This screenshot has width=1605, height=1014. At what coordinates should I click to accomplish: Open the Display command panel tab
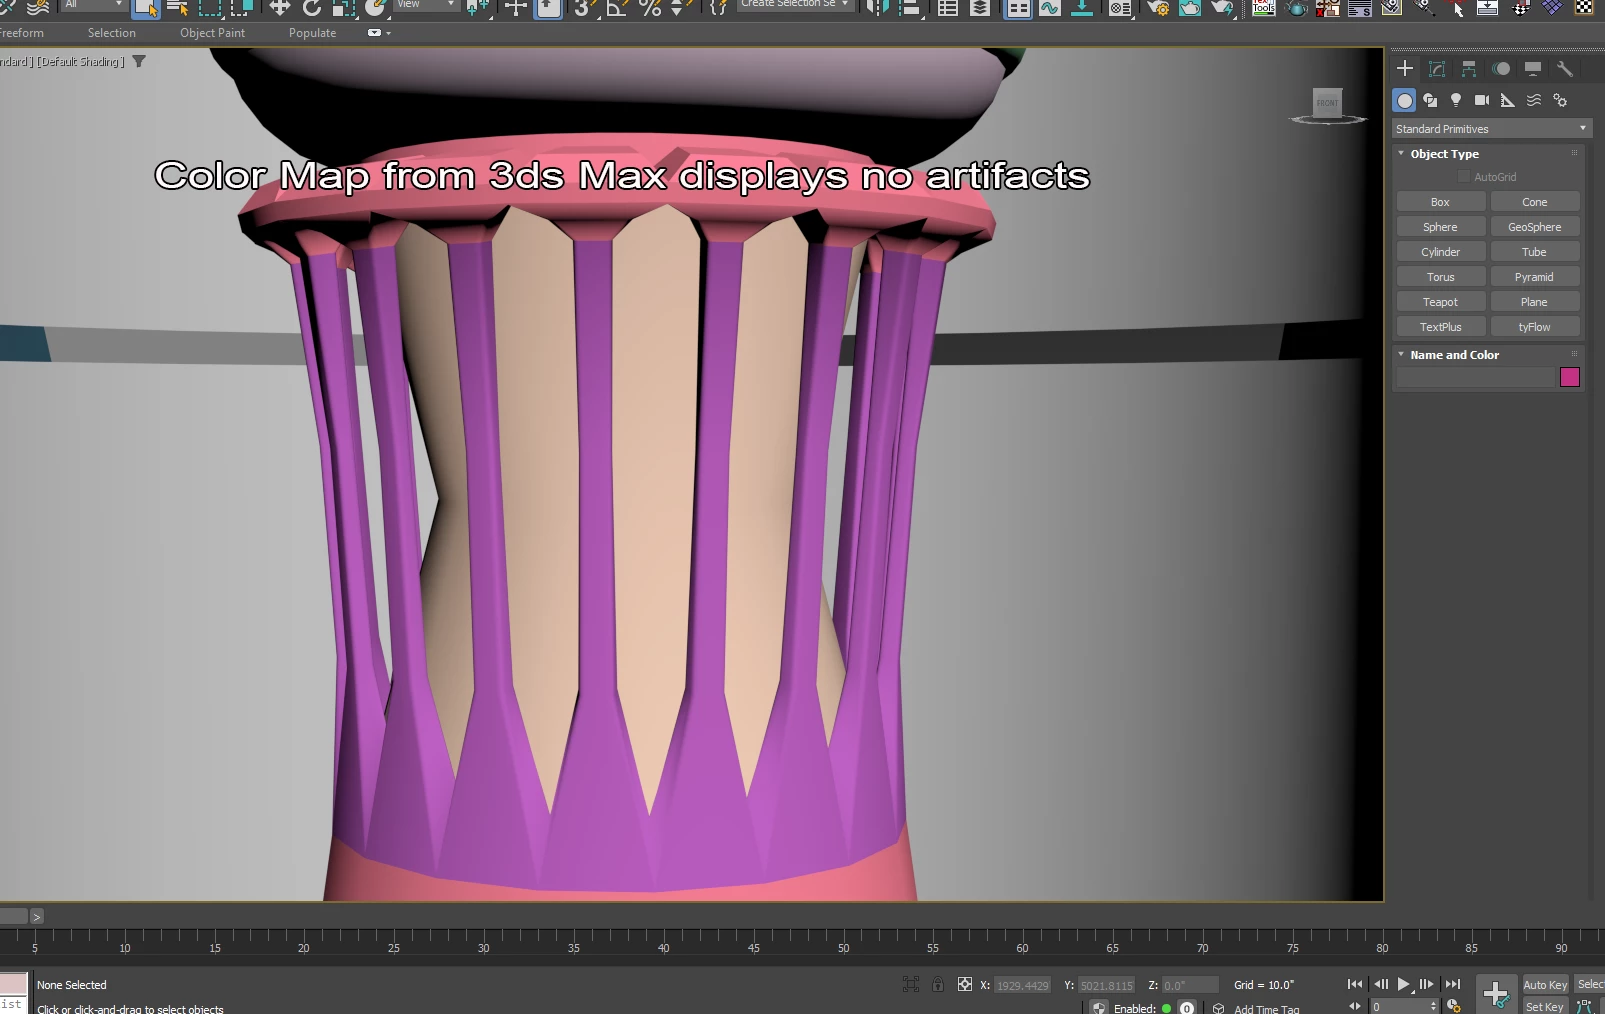[x=1533, y=68]
